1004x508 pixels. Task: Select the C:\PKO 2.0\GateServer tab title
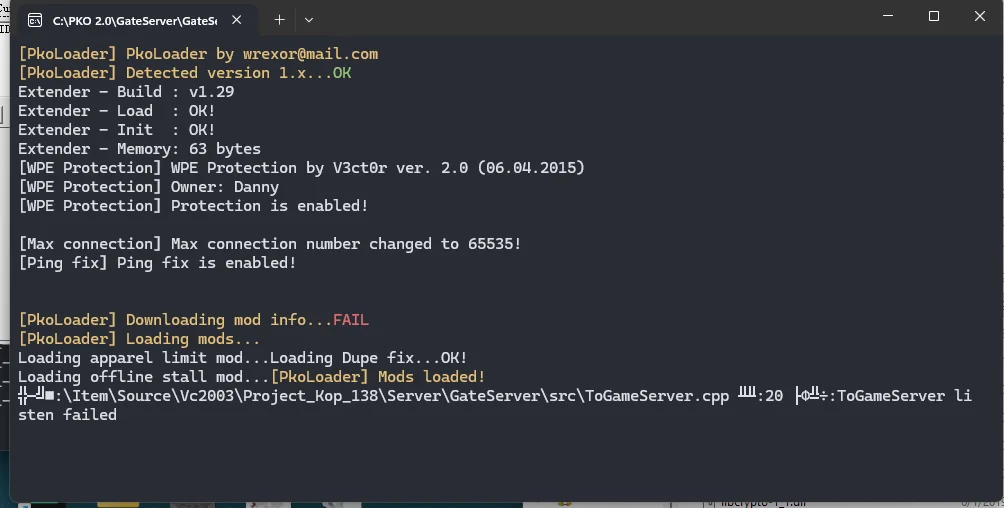tap(133, 20)
